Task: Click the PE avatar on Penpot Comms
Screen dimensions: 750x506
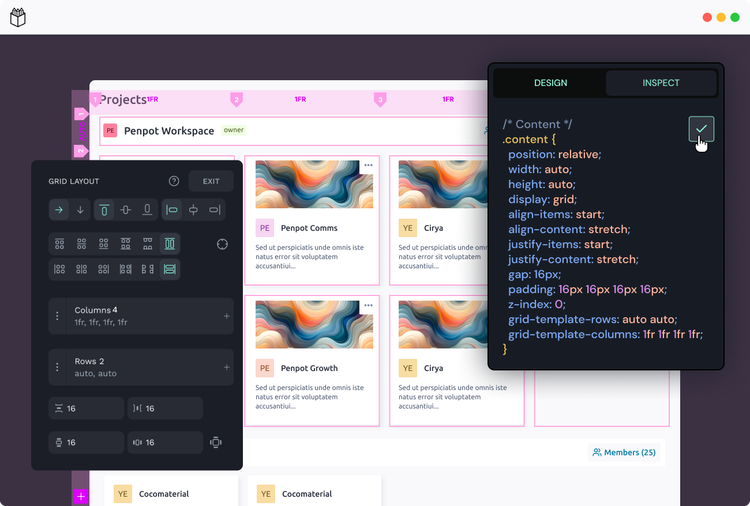Action: coord(265,228)
